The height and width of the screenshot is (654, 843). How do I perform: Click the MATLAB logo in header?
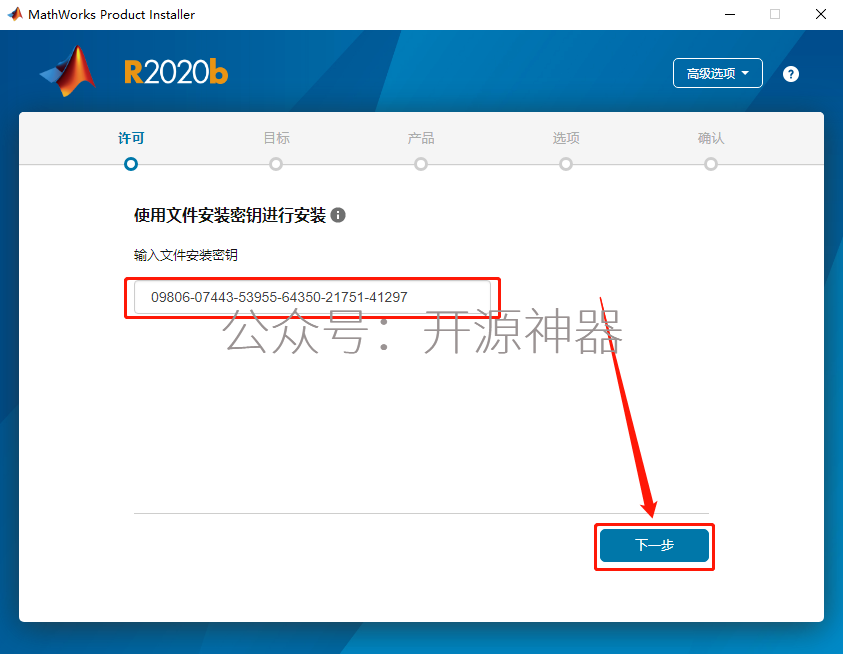coord(69,71)
